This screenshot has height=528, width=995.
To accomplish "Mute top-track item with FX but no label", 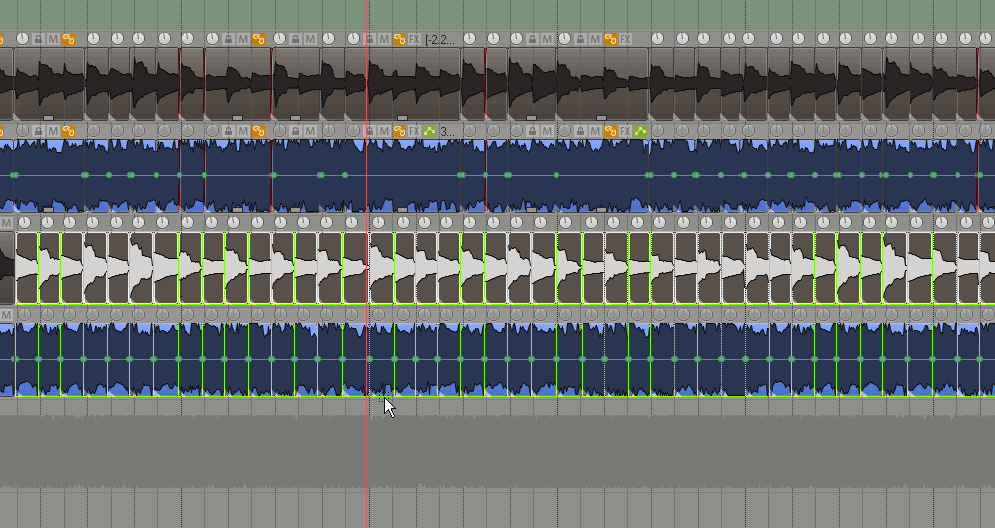I will [595, 39].
